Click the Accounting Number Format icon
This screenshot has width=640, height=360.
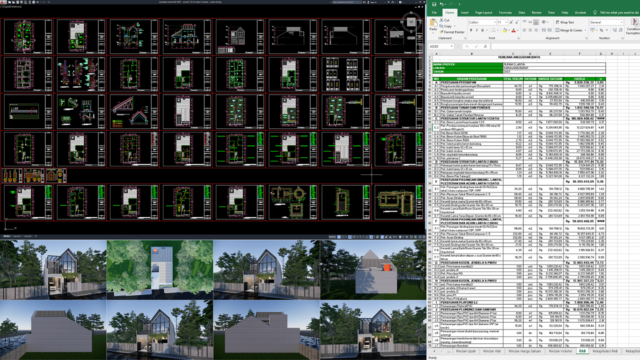pyautogui.click(x=593, y=30)
